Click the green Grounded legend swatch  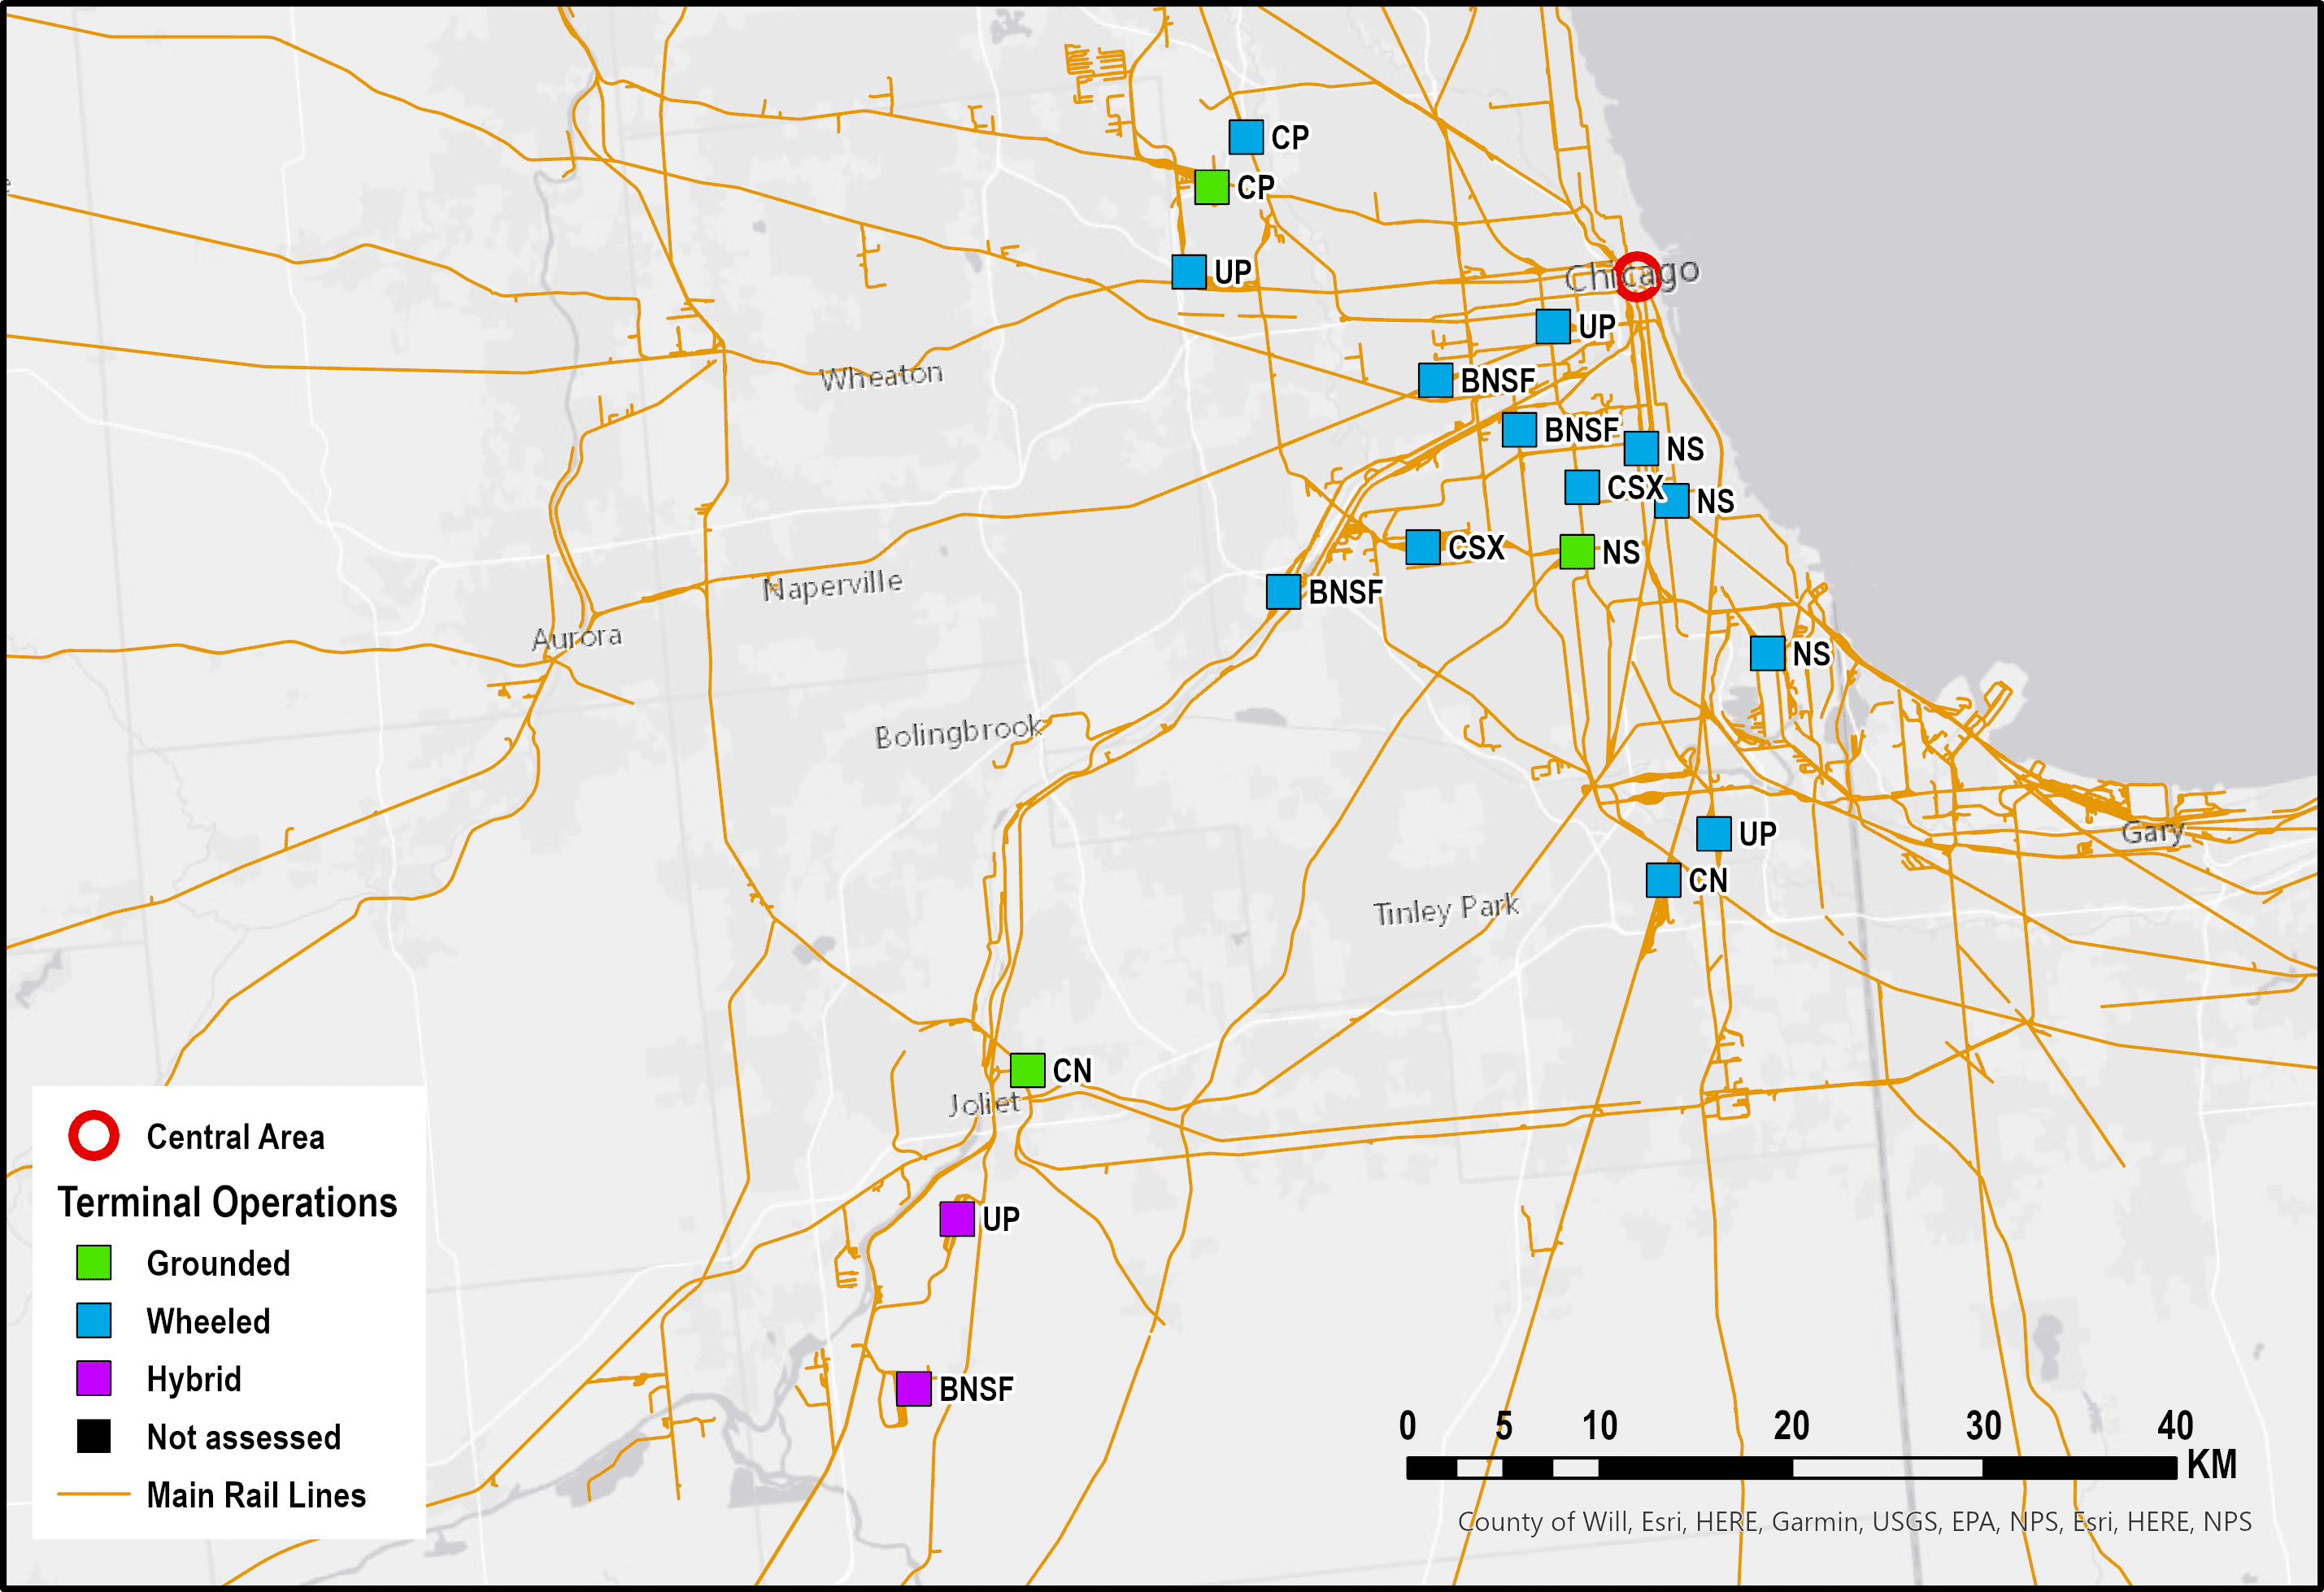[x=94, y=1263]
